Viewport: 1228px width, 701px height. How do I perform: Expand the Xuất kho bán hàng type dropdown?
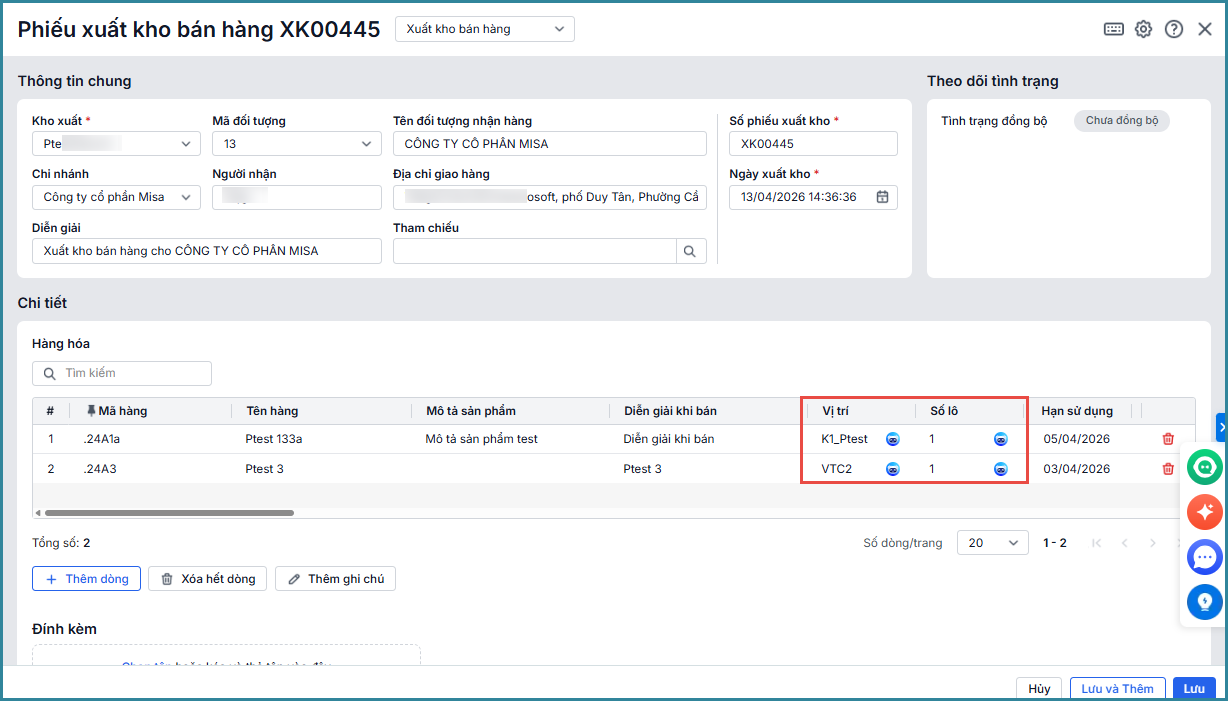pos(485,29)
